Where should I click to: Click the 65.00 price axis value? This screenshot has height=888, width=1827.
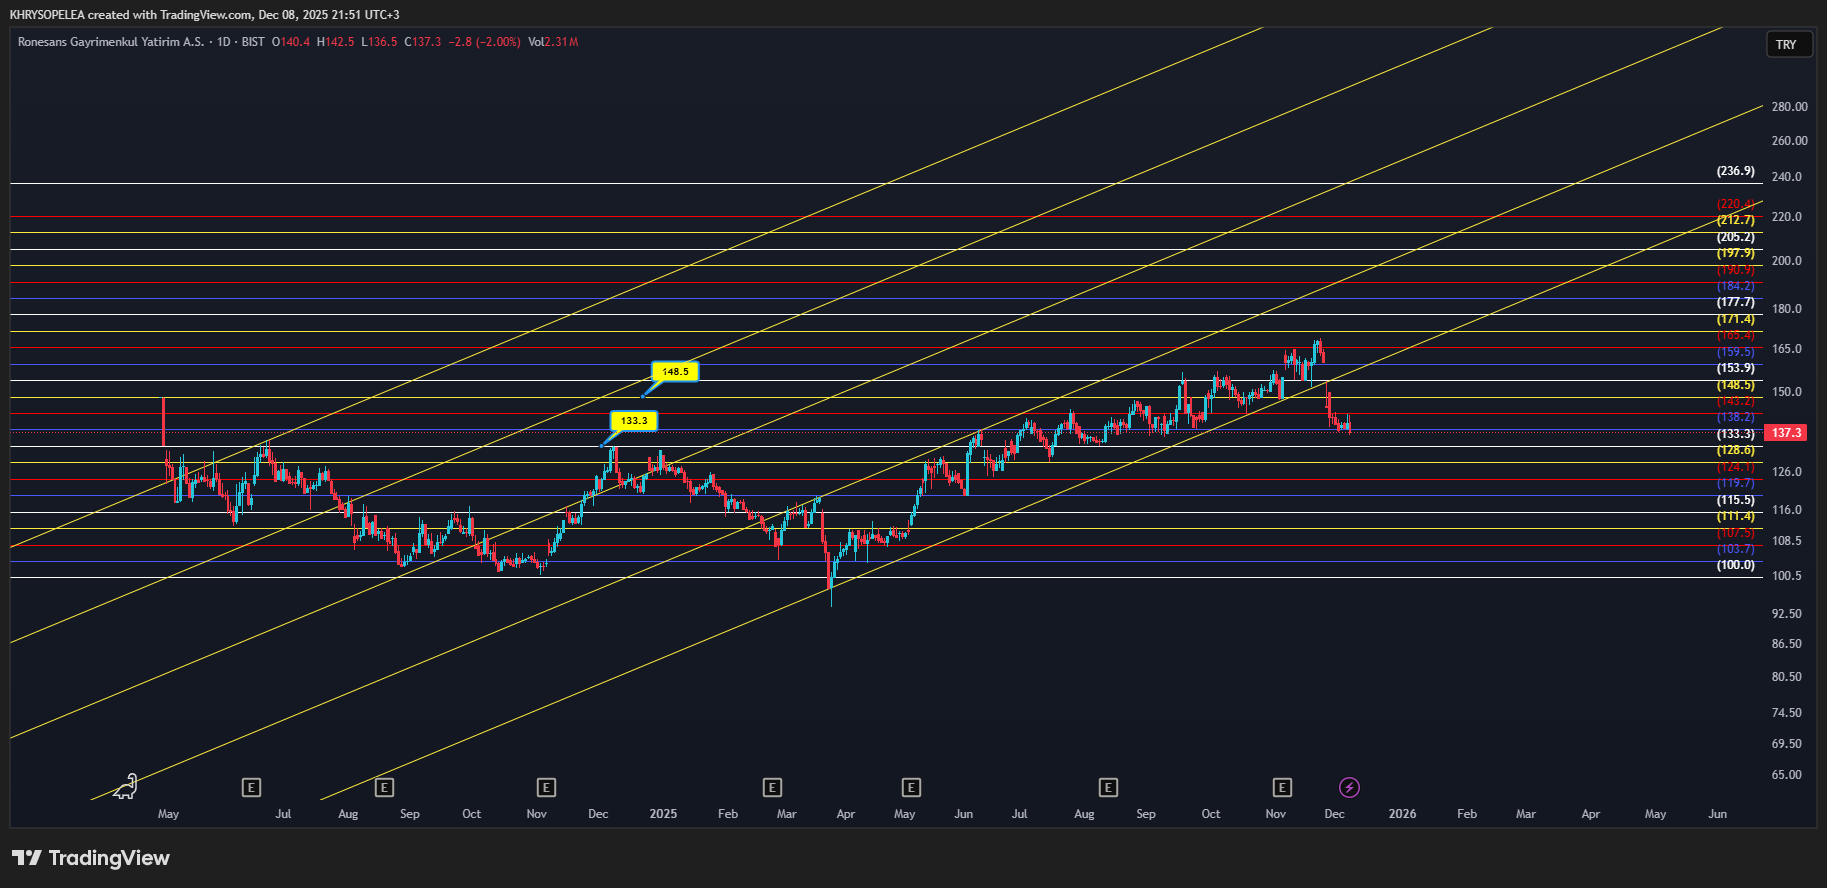pyautogui.click(x=1787, y=775)
